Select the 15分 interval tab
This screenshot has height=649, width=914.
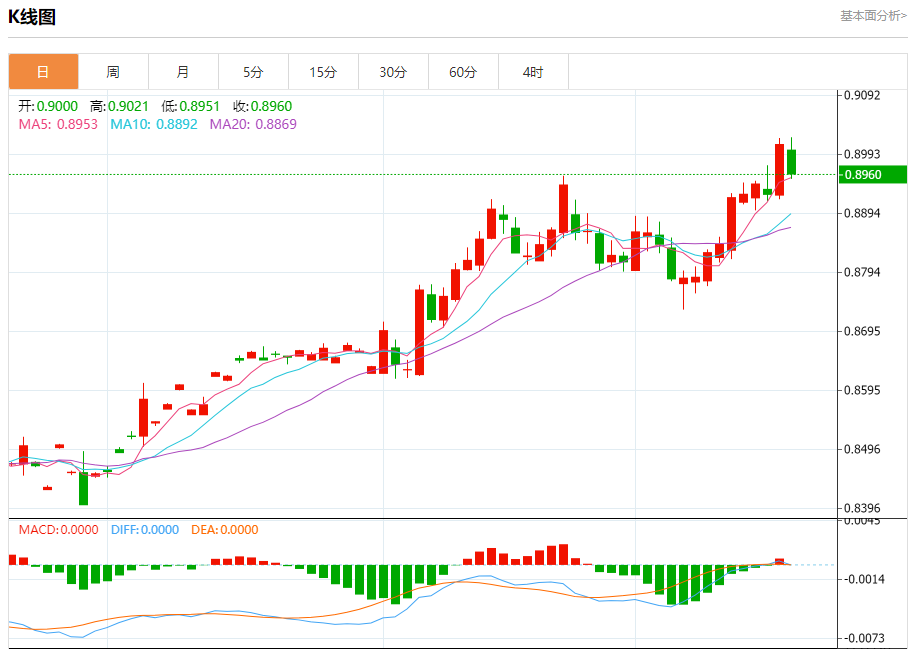pyautogui.click(x=323, y=72)
